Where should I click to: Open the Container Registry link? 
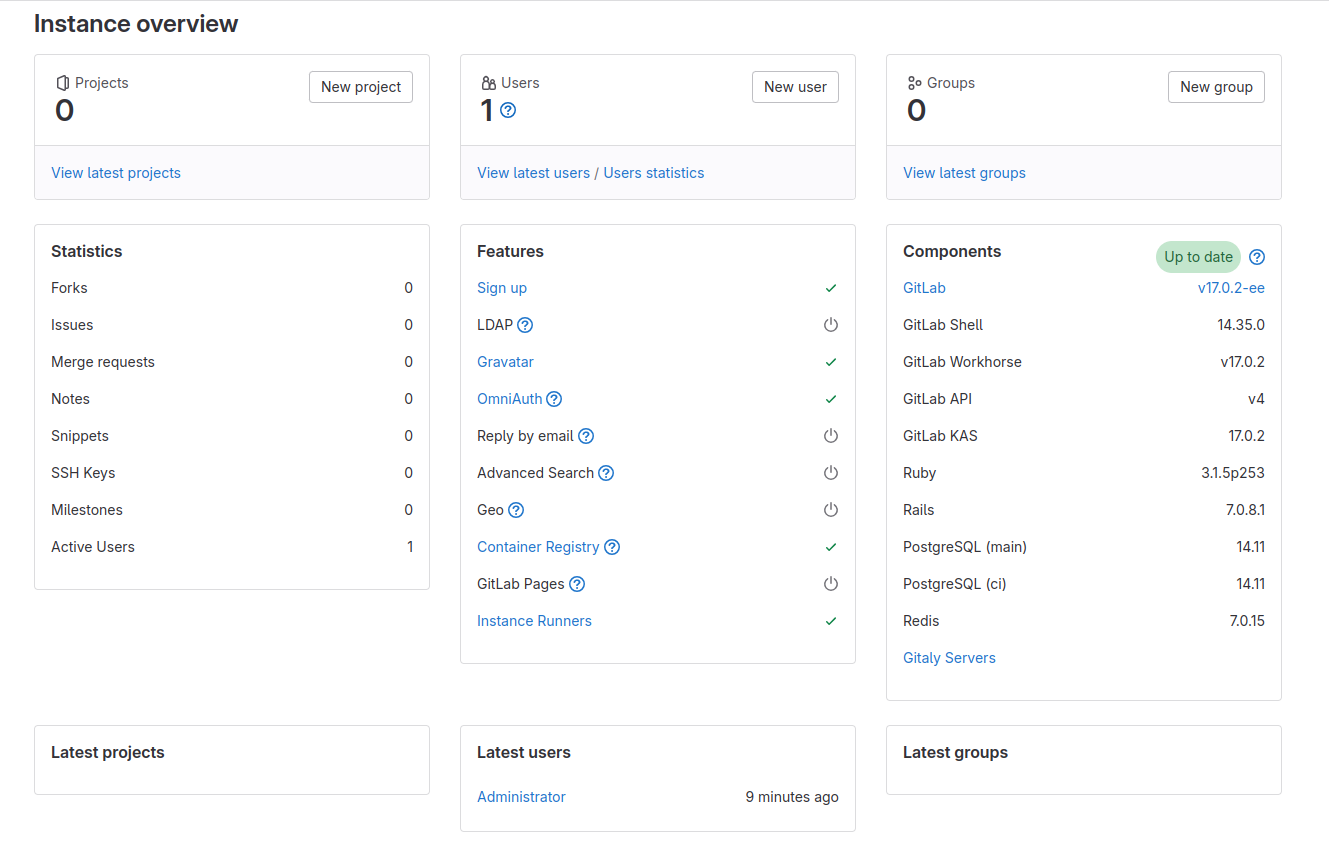[538, 547]
